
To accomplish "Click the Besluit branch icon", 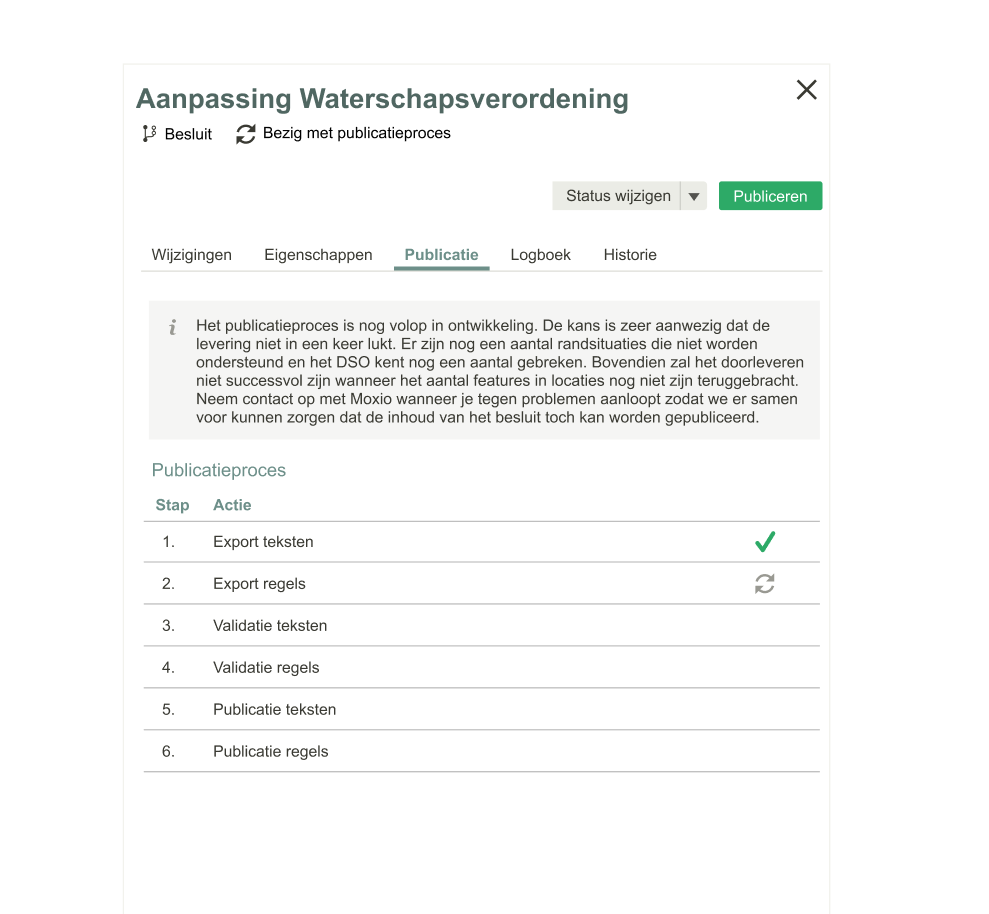I will (x=149, y=132).
